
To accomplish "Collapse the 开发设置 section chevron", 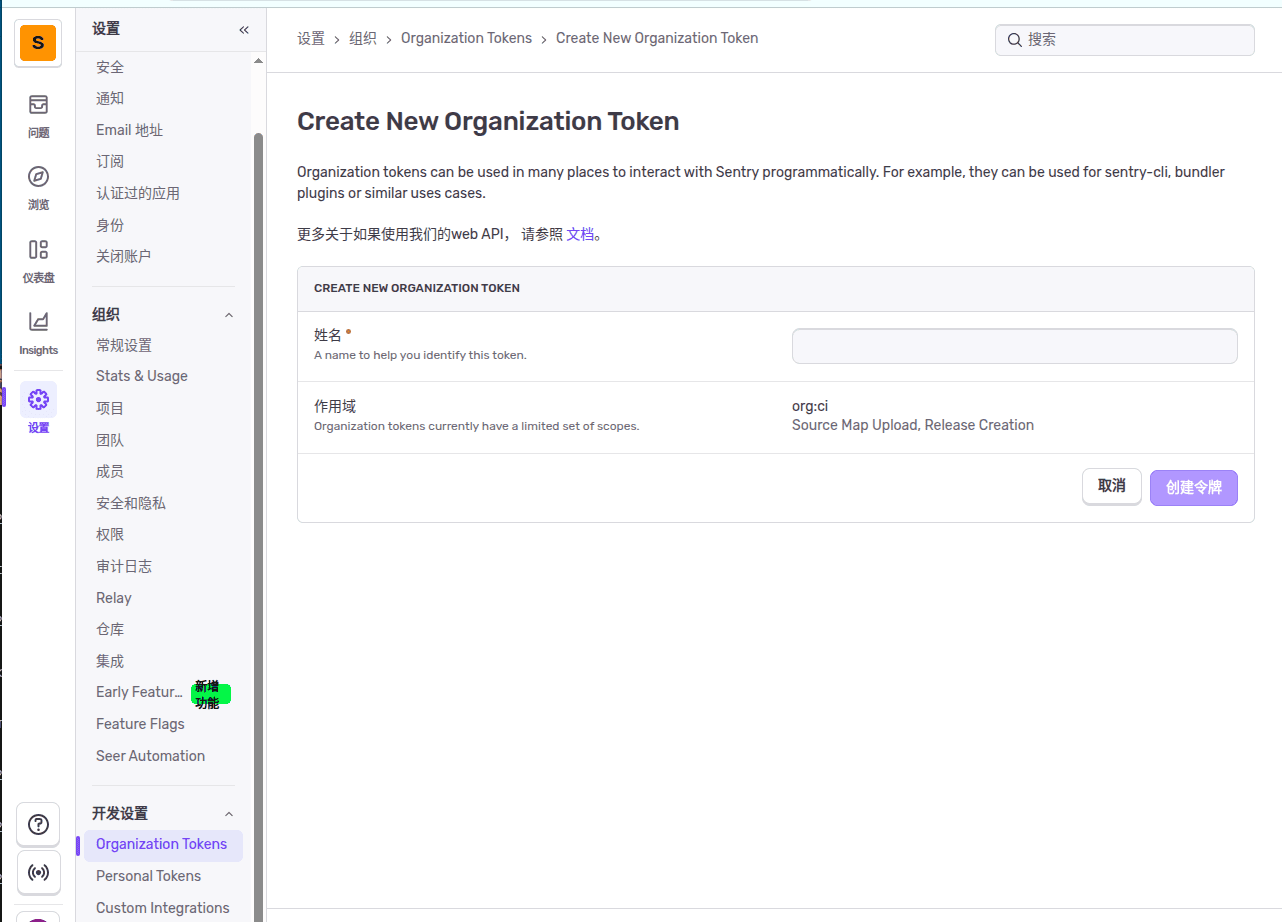I will (x=229, y=812).
